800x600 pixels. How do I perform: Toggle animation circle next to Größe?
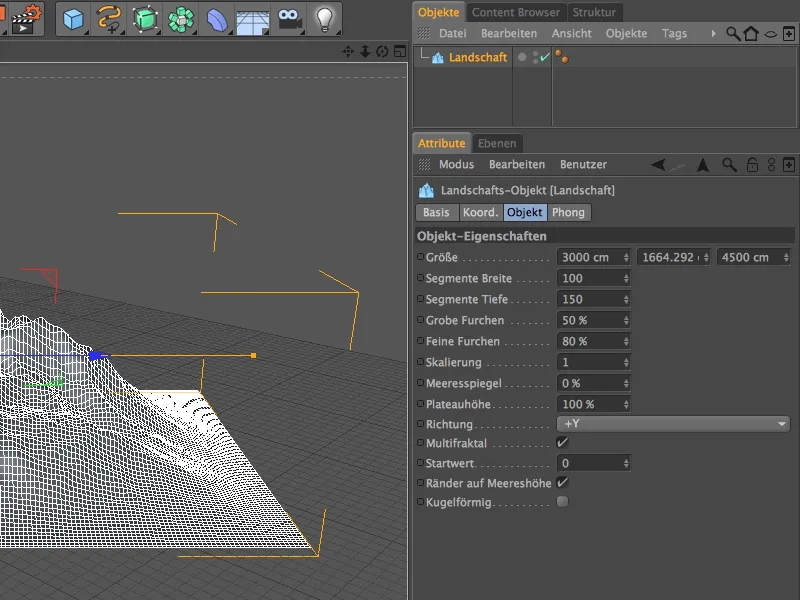[x=420, y=257]
